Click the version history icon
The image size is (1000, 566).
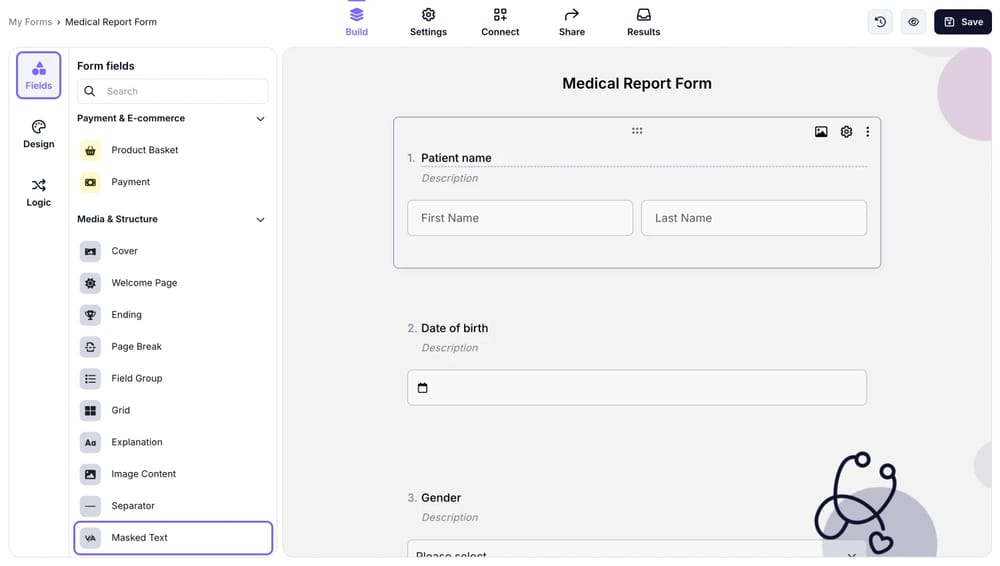coord(880,22)
